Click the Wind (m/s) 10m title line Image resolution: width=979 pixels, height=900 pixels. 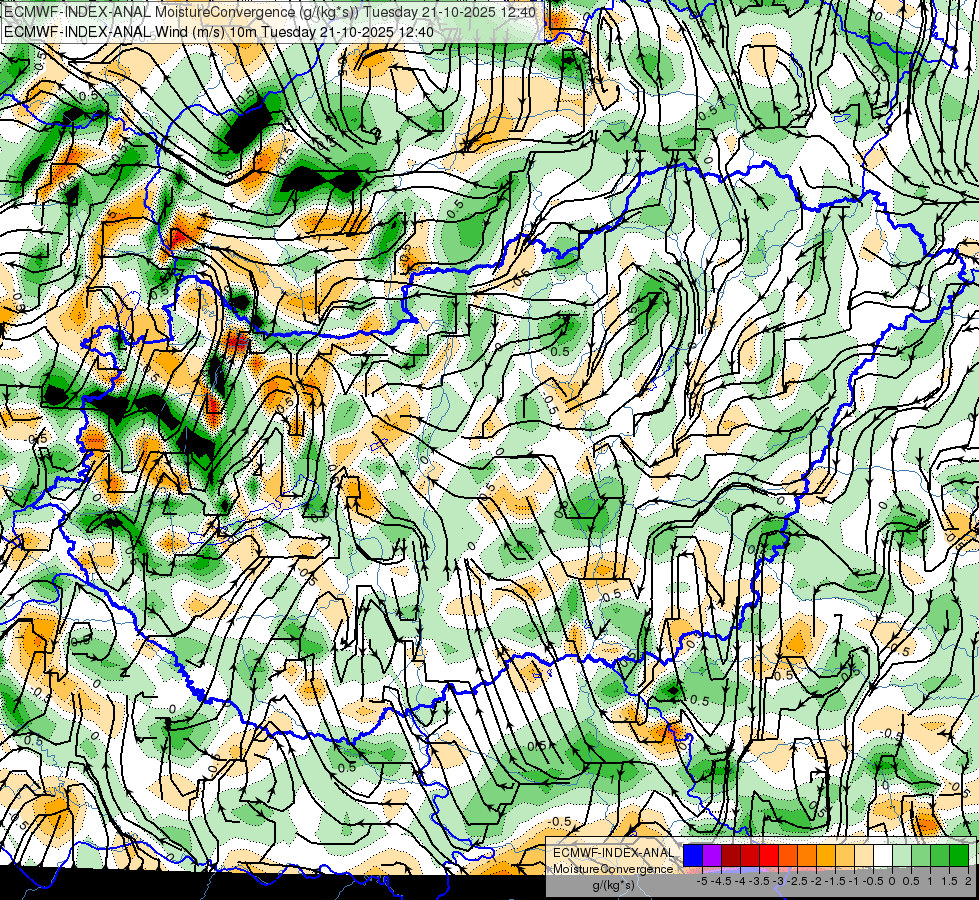219,32
